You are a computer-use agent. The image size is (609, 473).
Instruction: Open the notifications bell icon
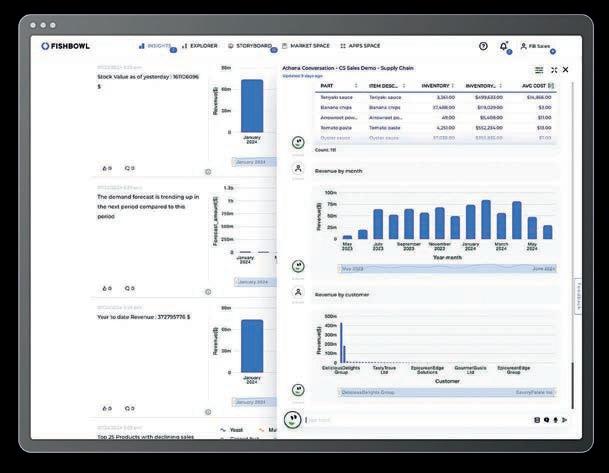[503, 46]
